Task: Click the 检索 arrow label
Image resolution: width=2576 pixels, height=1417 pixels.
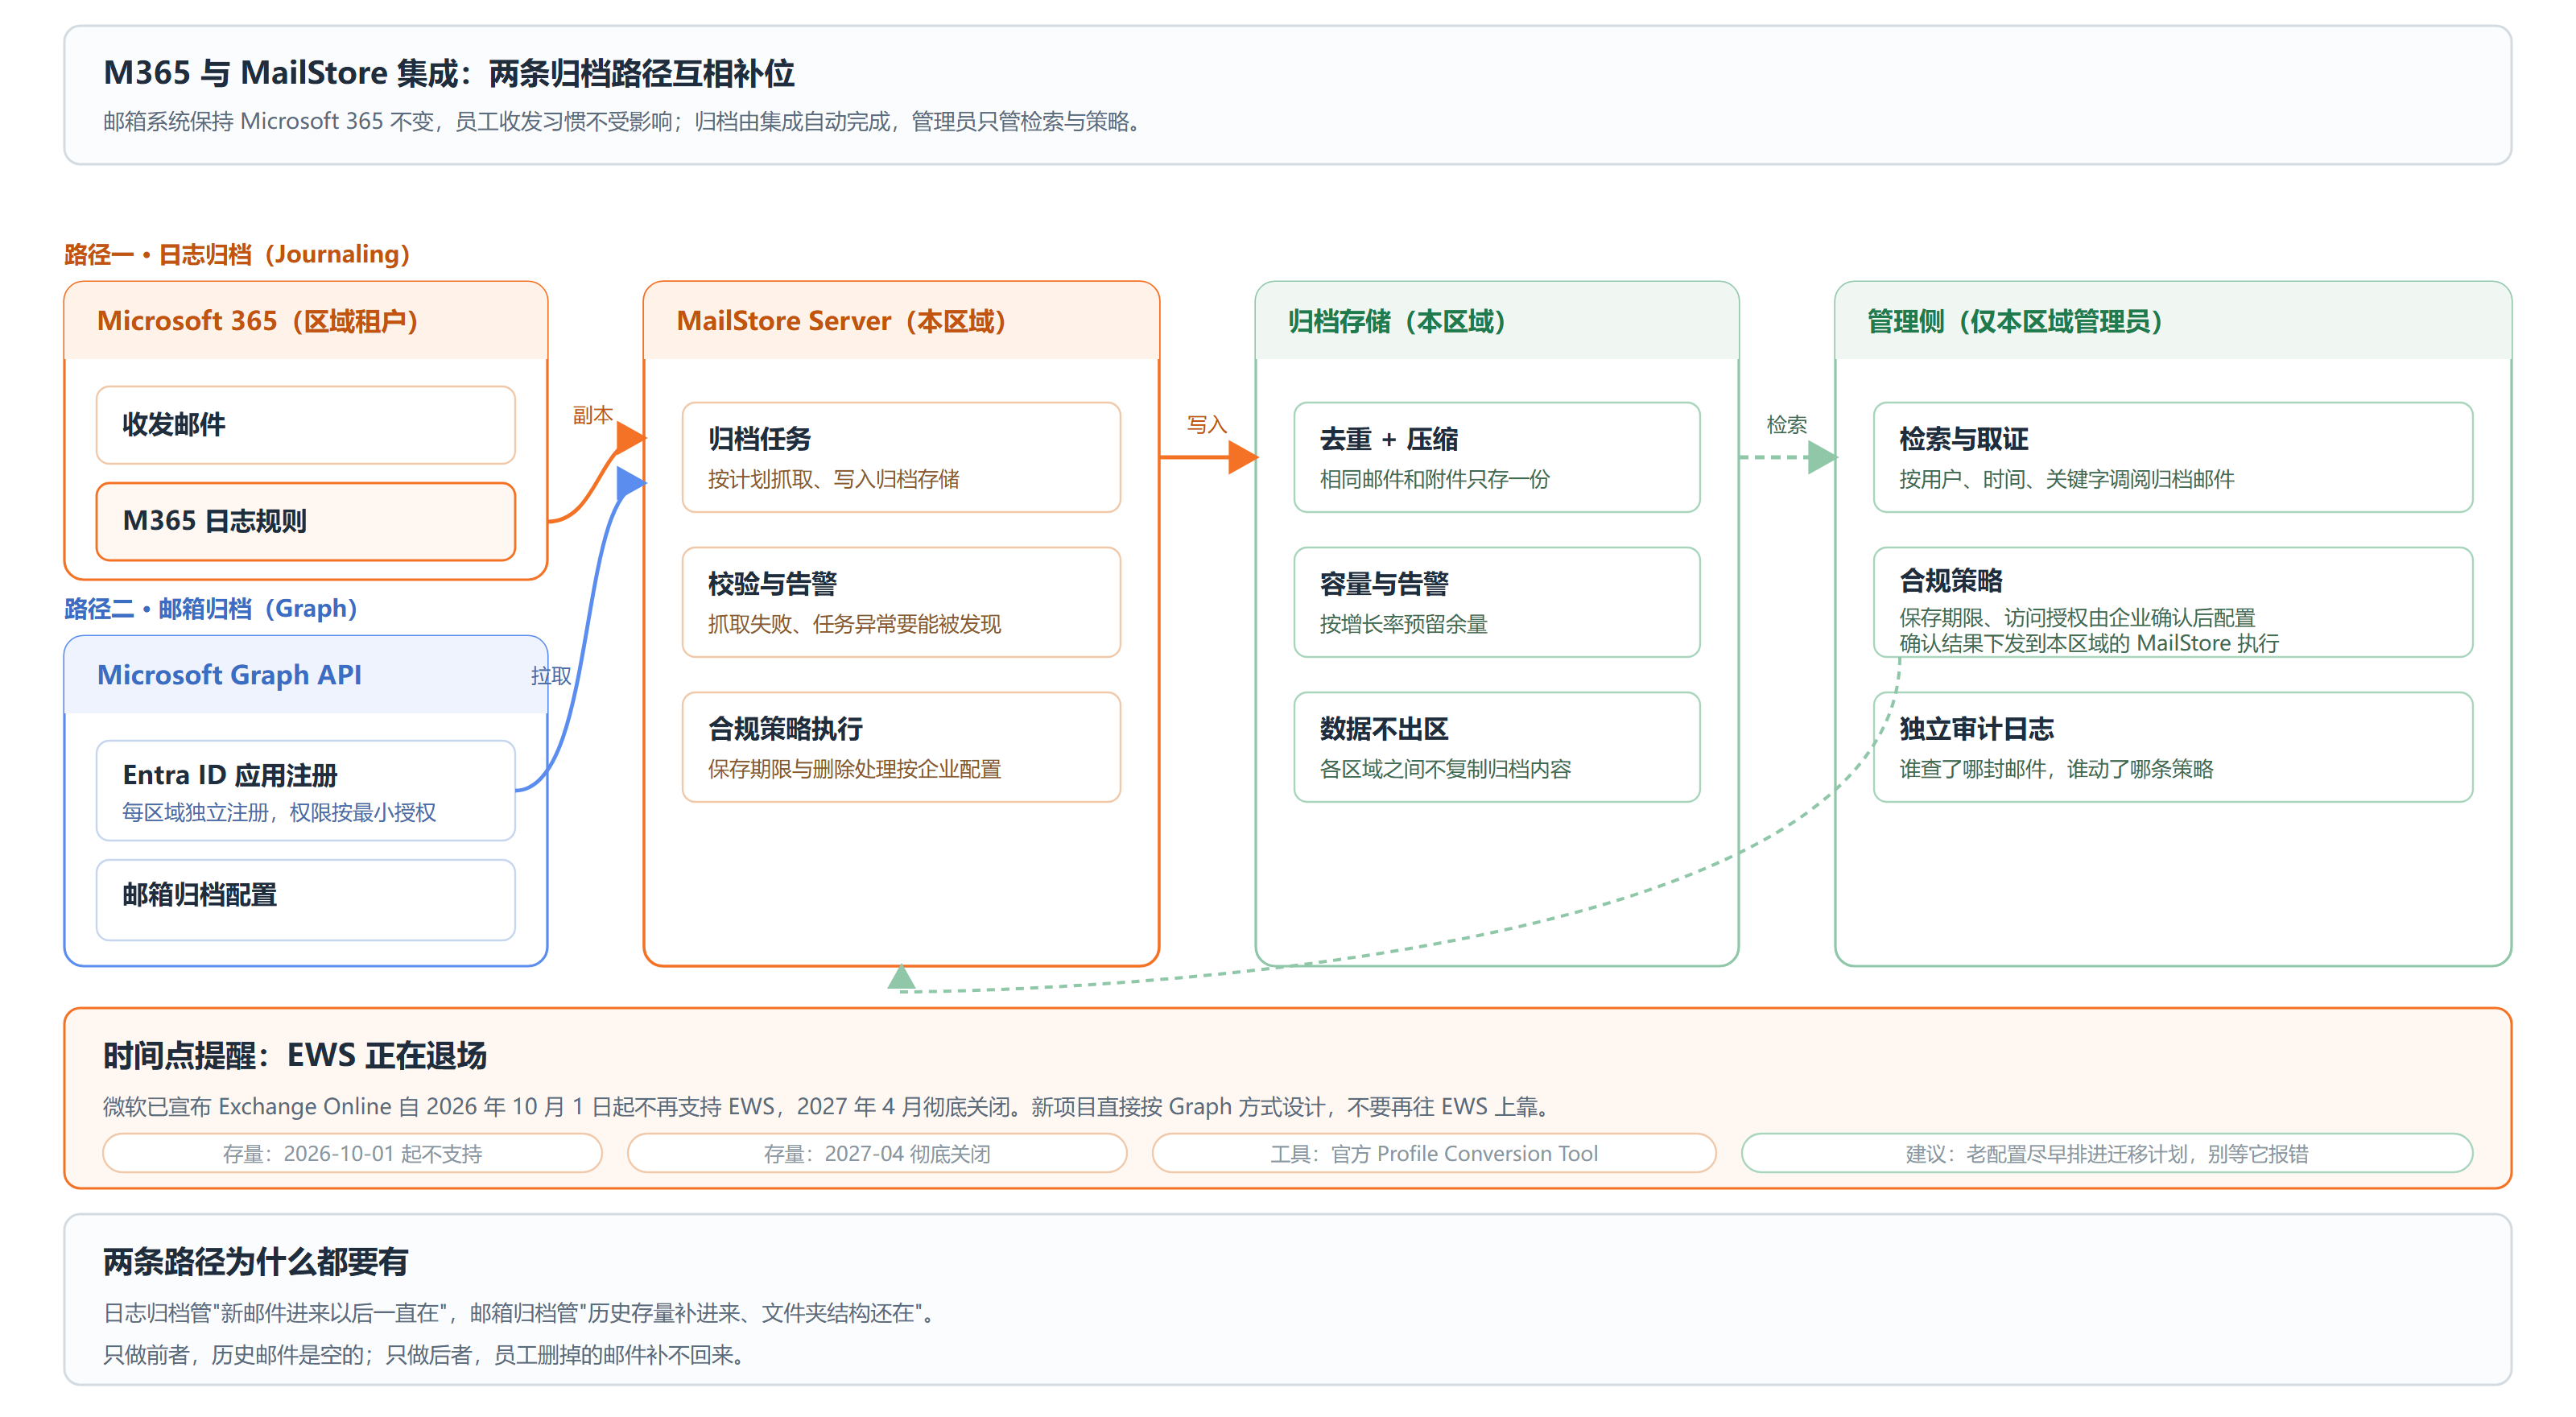Action: point(1786,424)
